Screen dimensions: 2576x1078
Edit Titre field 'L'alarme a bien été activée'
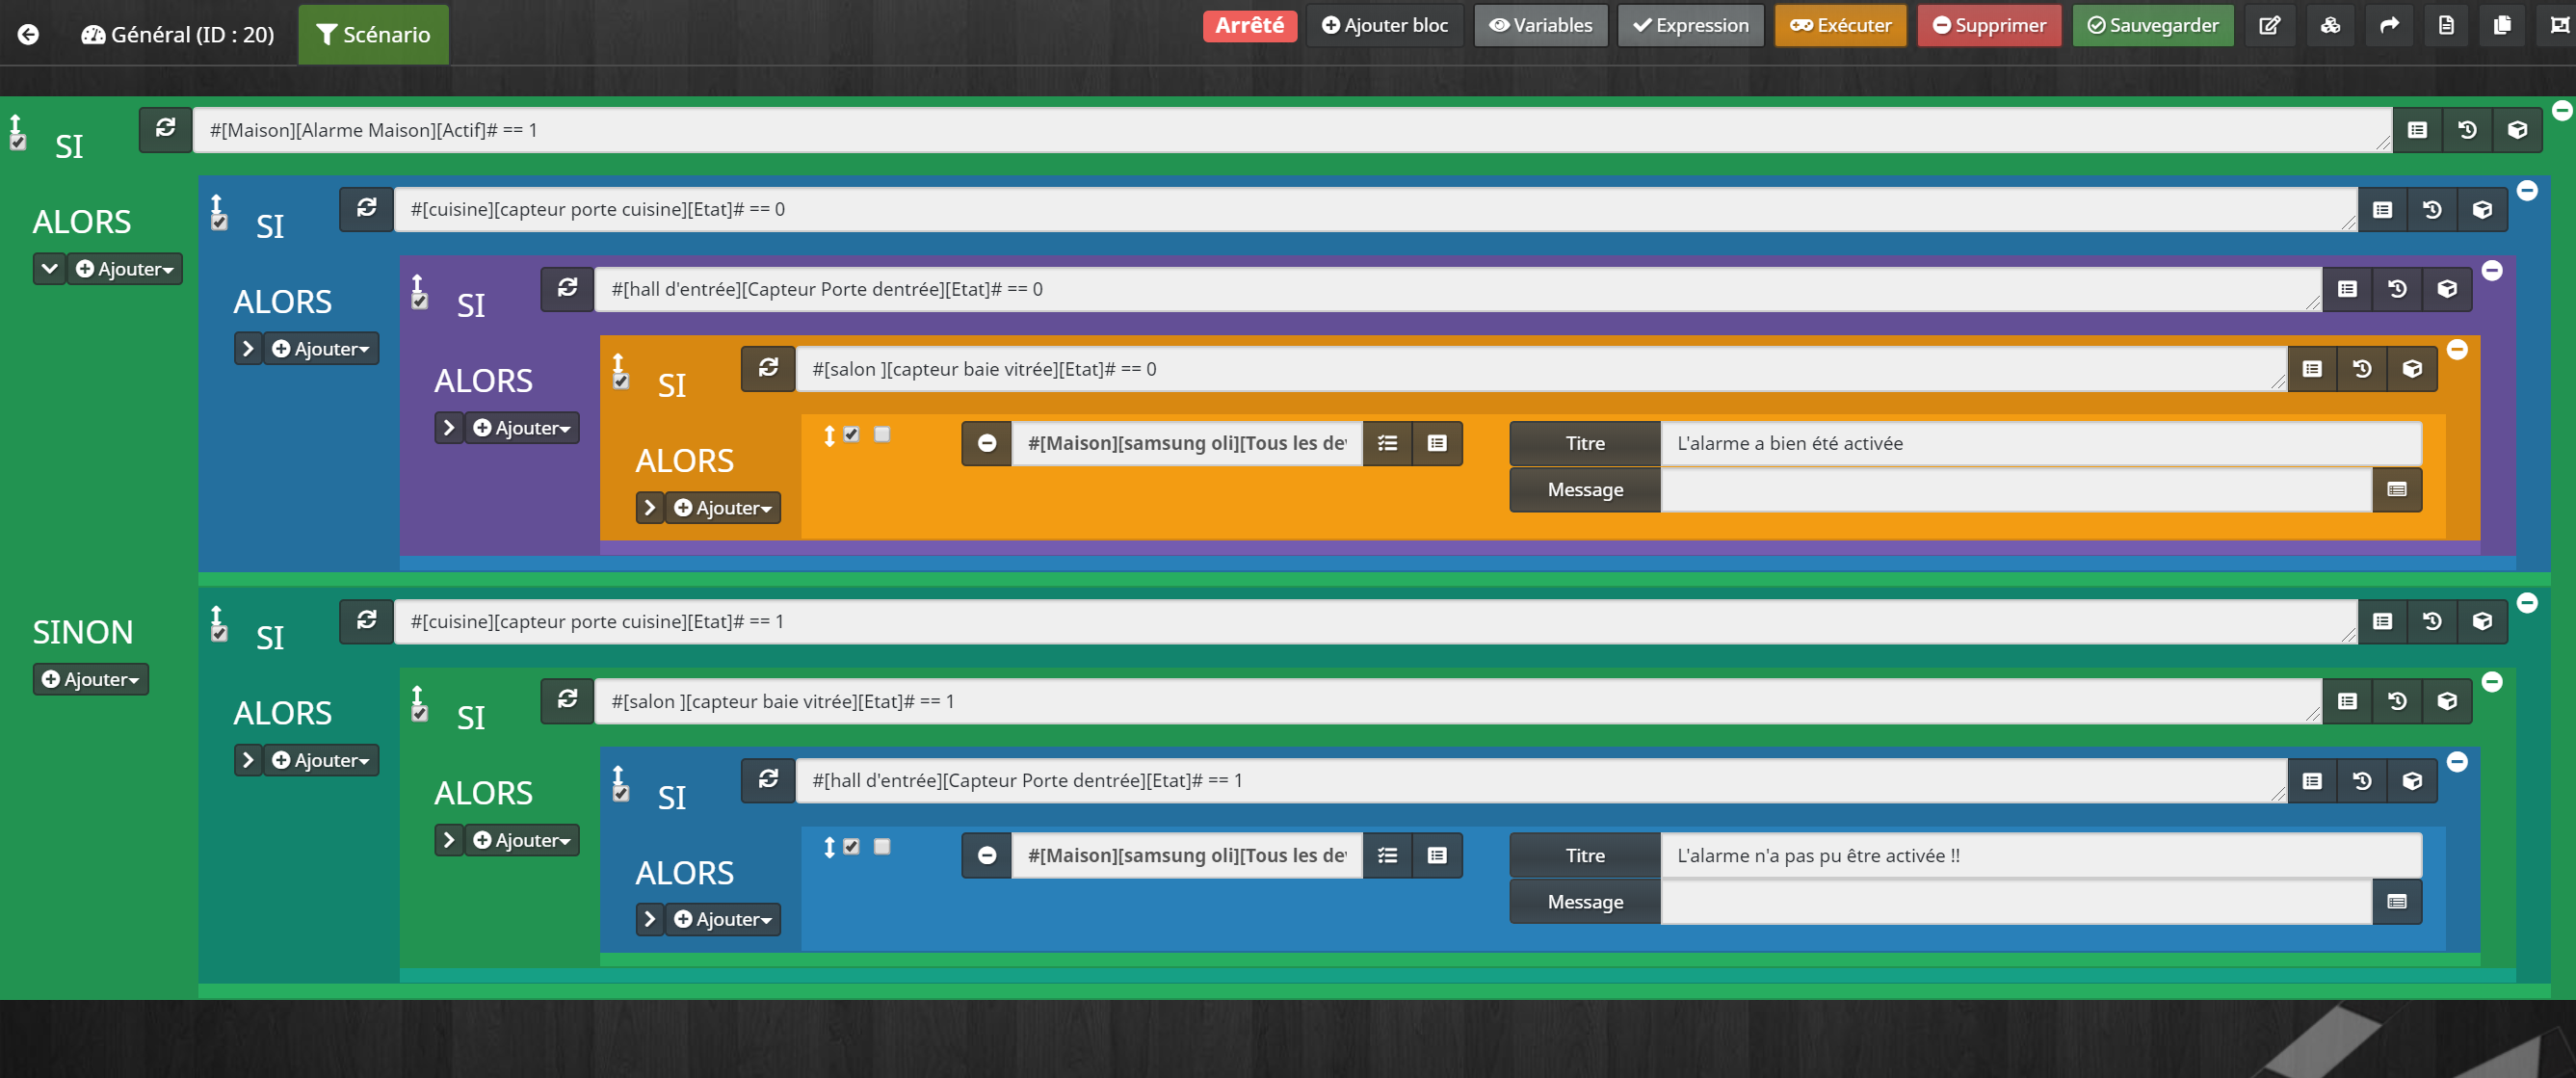2041,443
